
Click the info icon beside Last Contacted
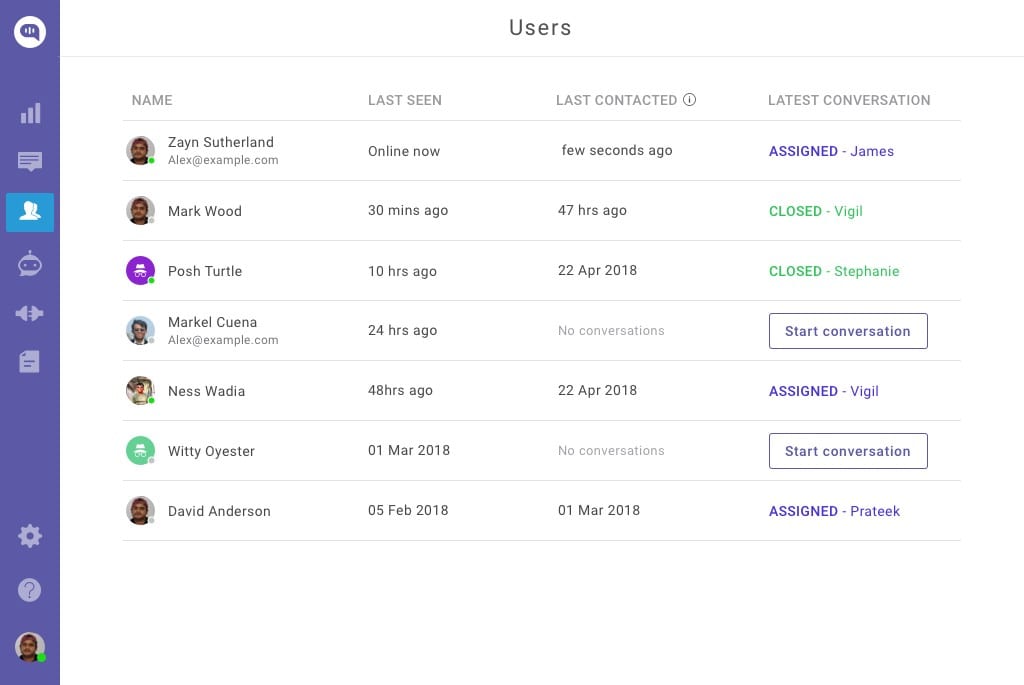pyautogui.click(x=690, y=99)
